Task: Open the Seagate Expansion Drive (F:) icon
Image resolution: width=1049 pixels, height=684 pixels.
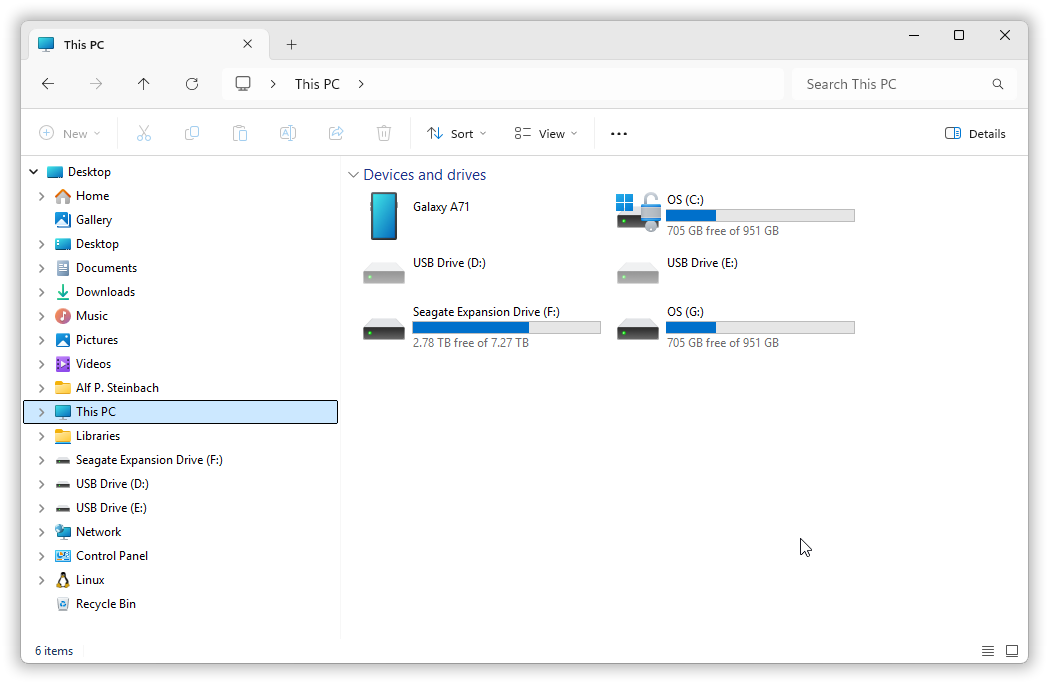Action: [384, 327]
